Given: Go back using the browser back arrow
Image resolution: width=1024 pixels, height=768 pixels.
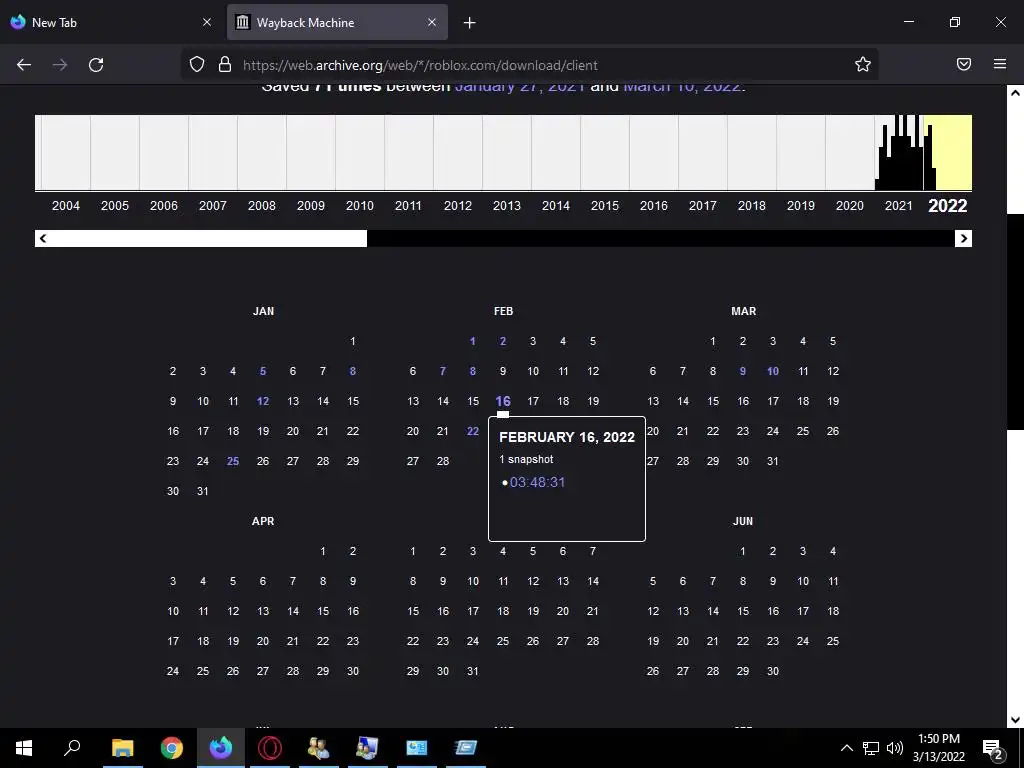Looking at the screenshot, I should (24, 65).
